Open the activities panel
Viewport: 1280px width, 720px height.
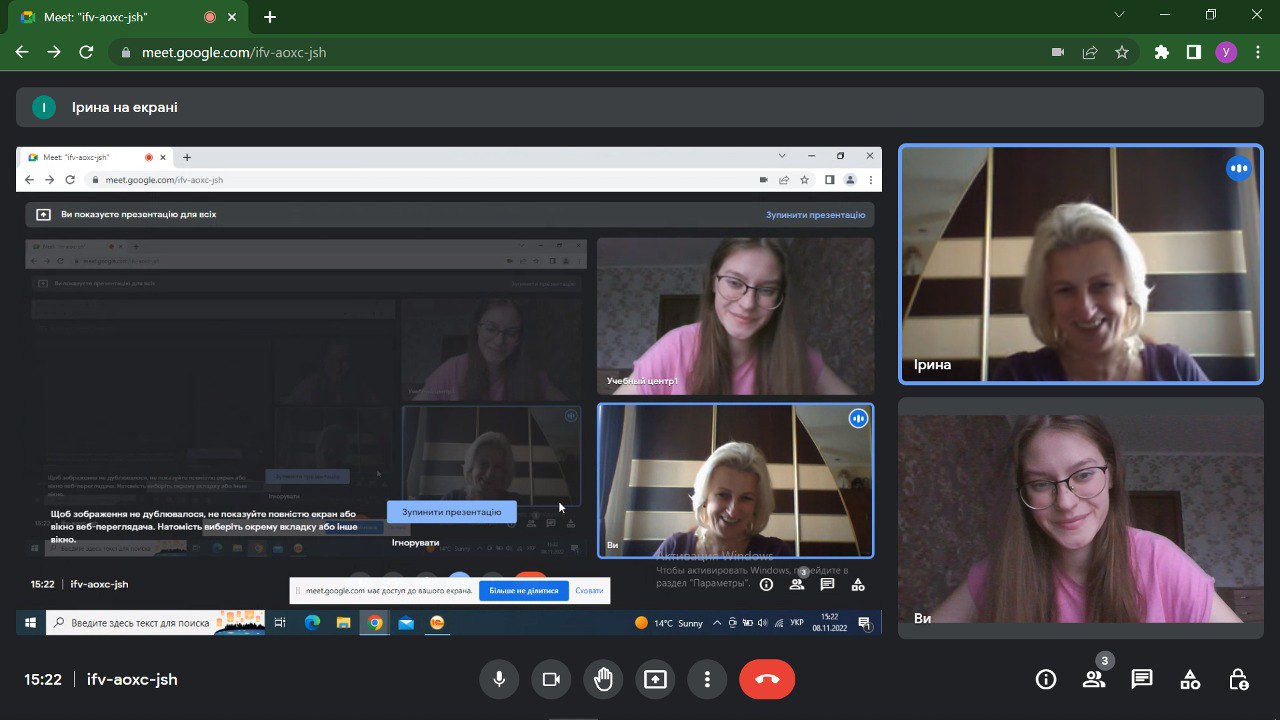coord(1190,680)
